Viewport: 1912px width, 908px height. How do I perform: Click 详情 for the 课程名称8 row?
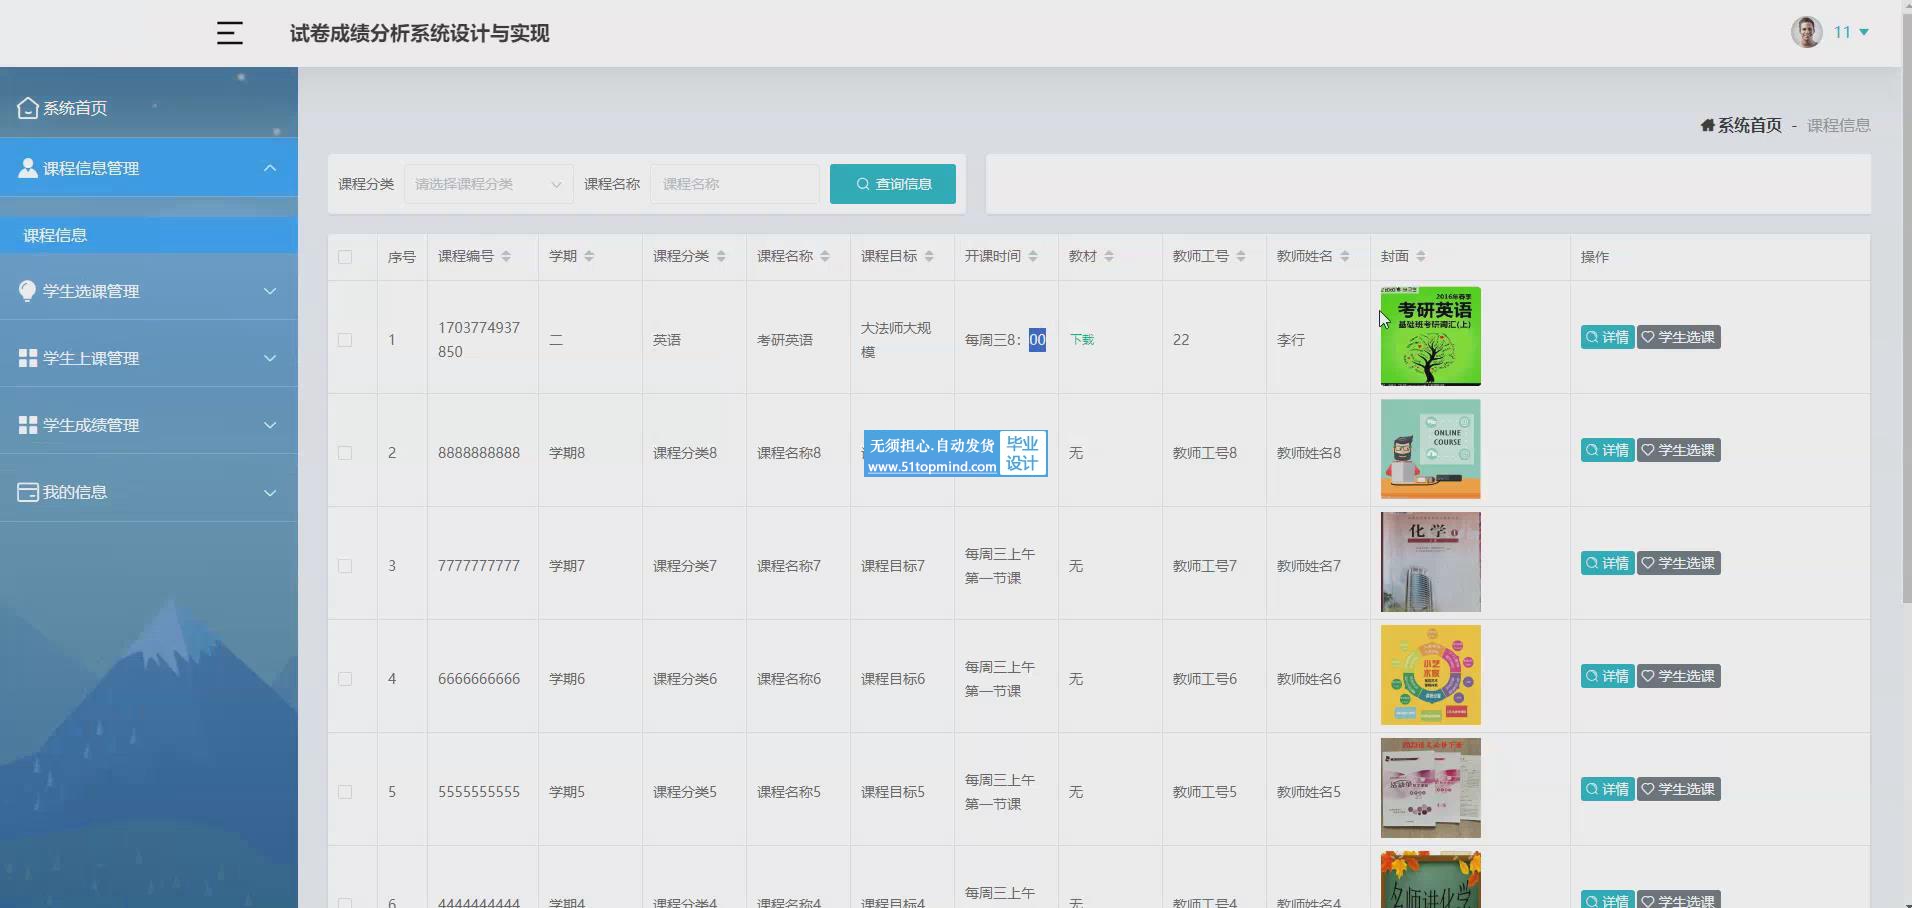pos(1607,450)
